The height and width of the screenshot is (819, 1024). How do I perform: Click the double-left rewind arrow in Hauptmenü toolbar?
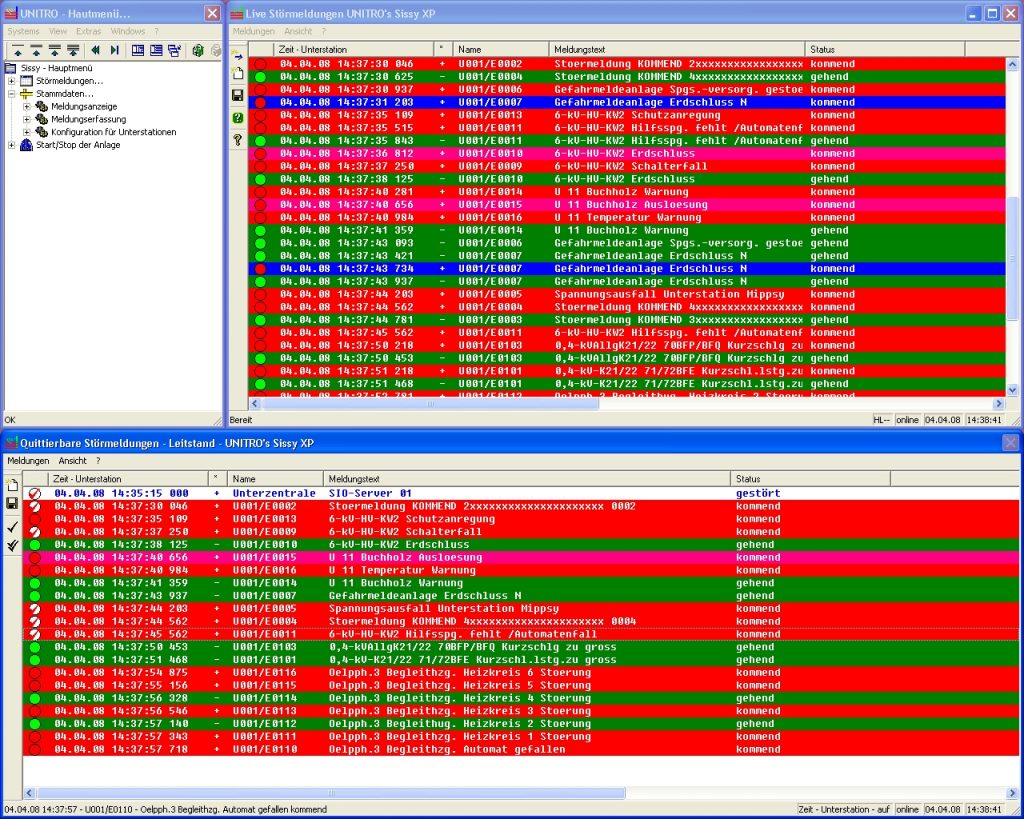[x=96, y=50]
